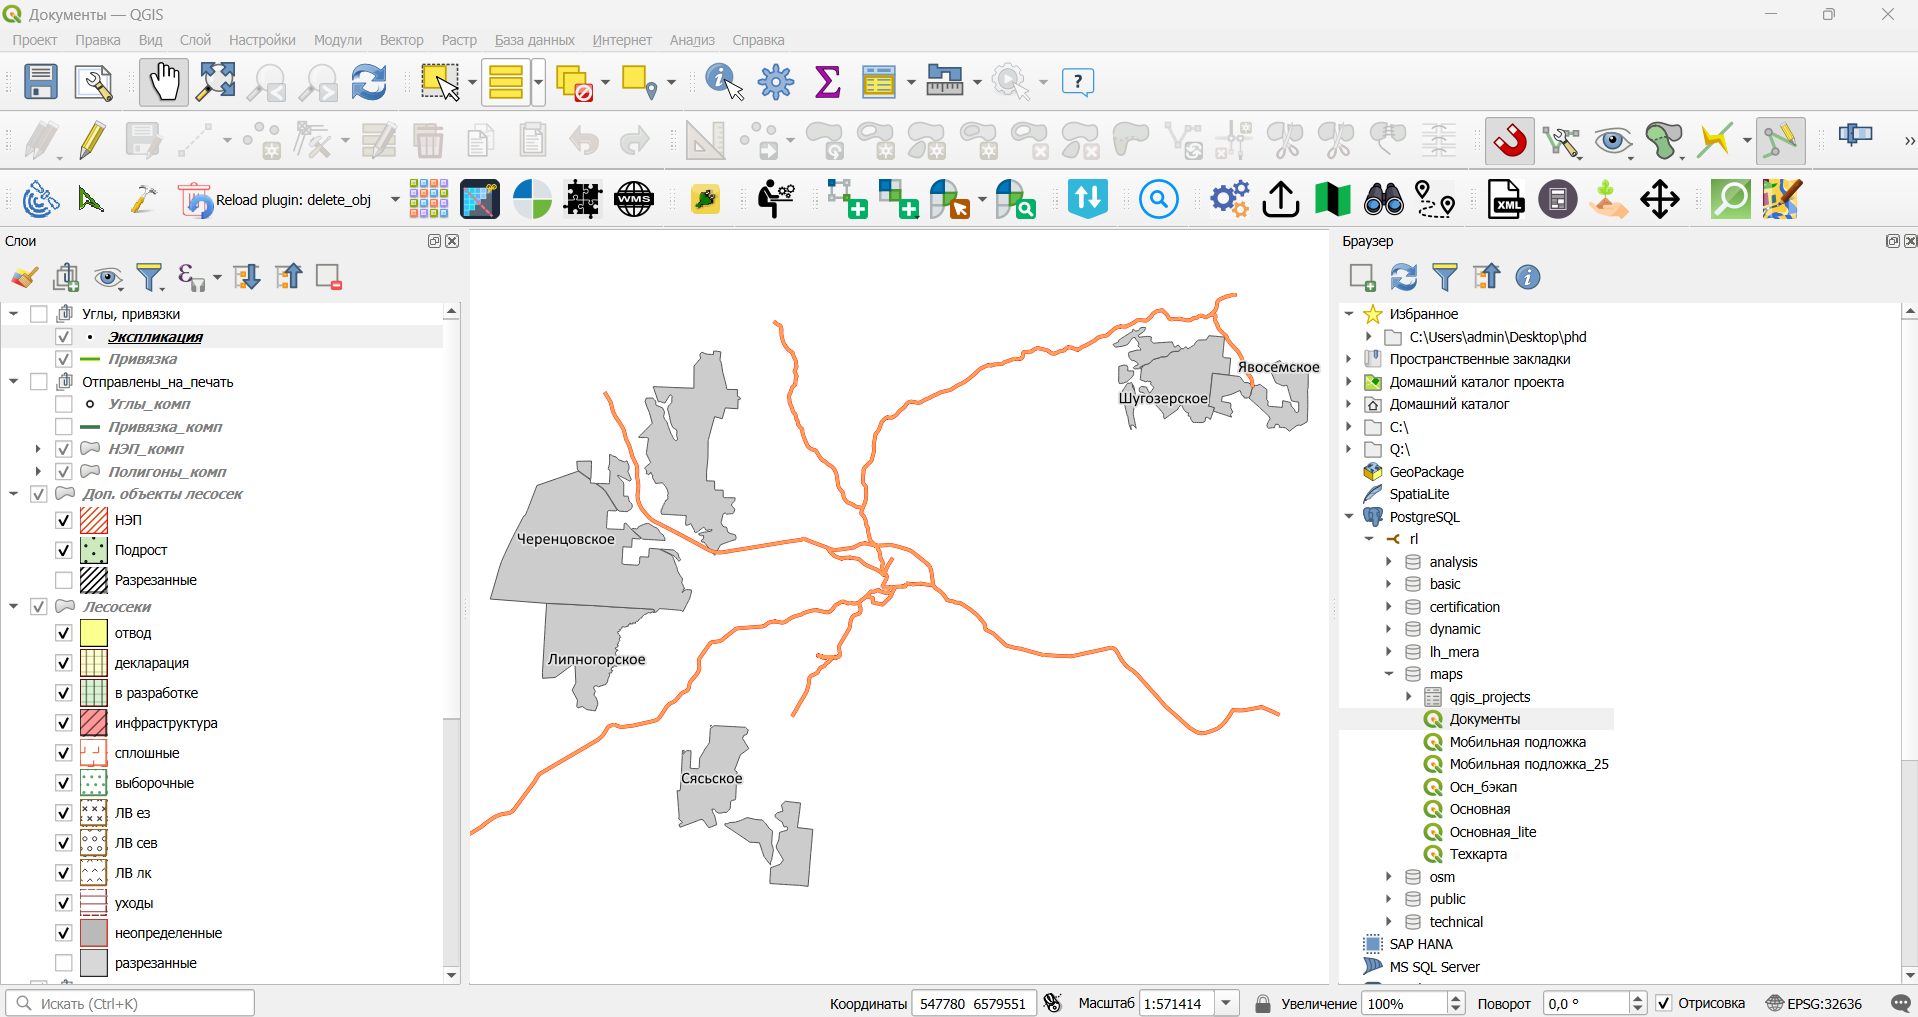Enable the Разрезанные hatched layer checkbox
The height and width of the screenshot is (1017, 1918).
(x=64, y=580)
